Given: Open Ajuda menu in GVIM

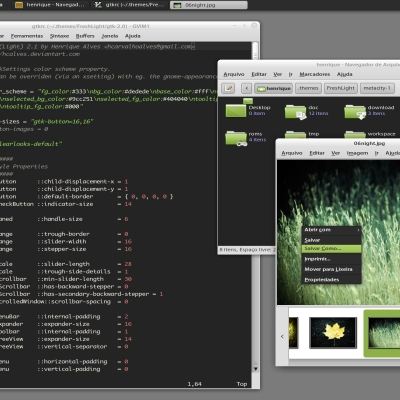Looking at the screenshot, I should pyautogui.click(x=133, y=36).
